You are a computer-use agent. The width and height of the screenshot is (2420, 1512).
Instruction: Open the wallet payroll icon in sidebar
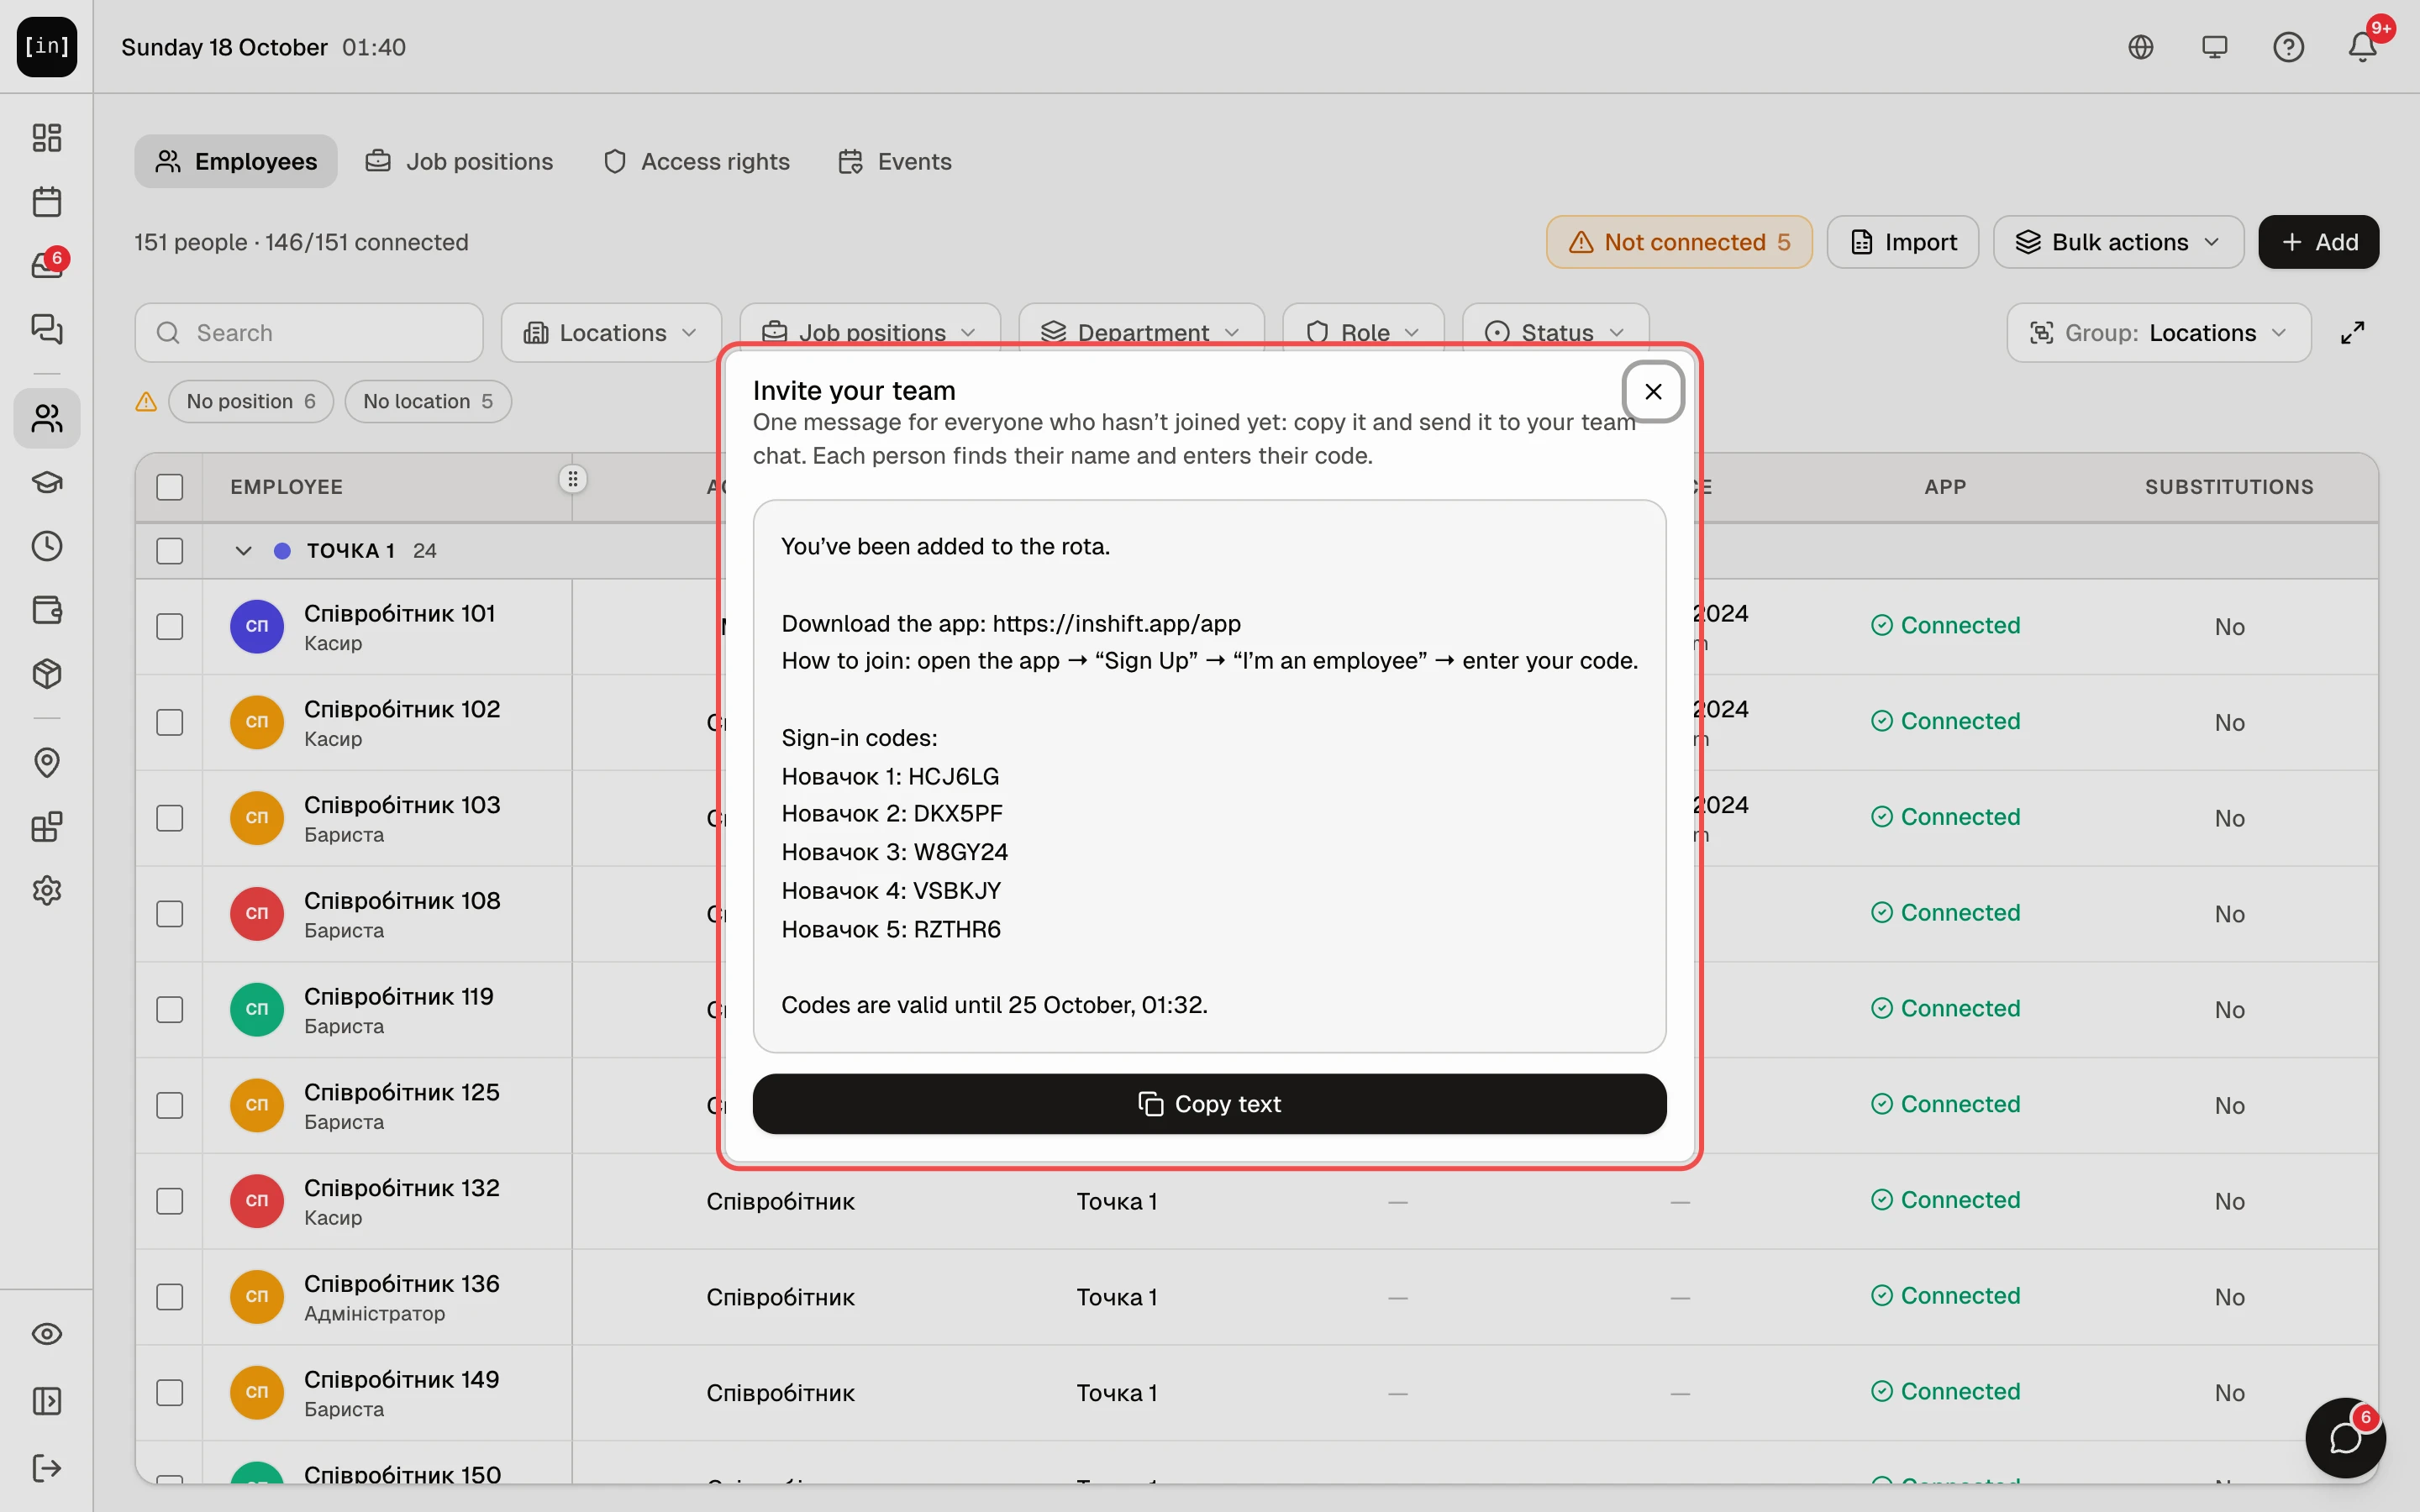(47, 610)
